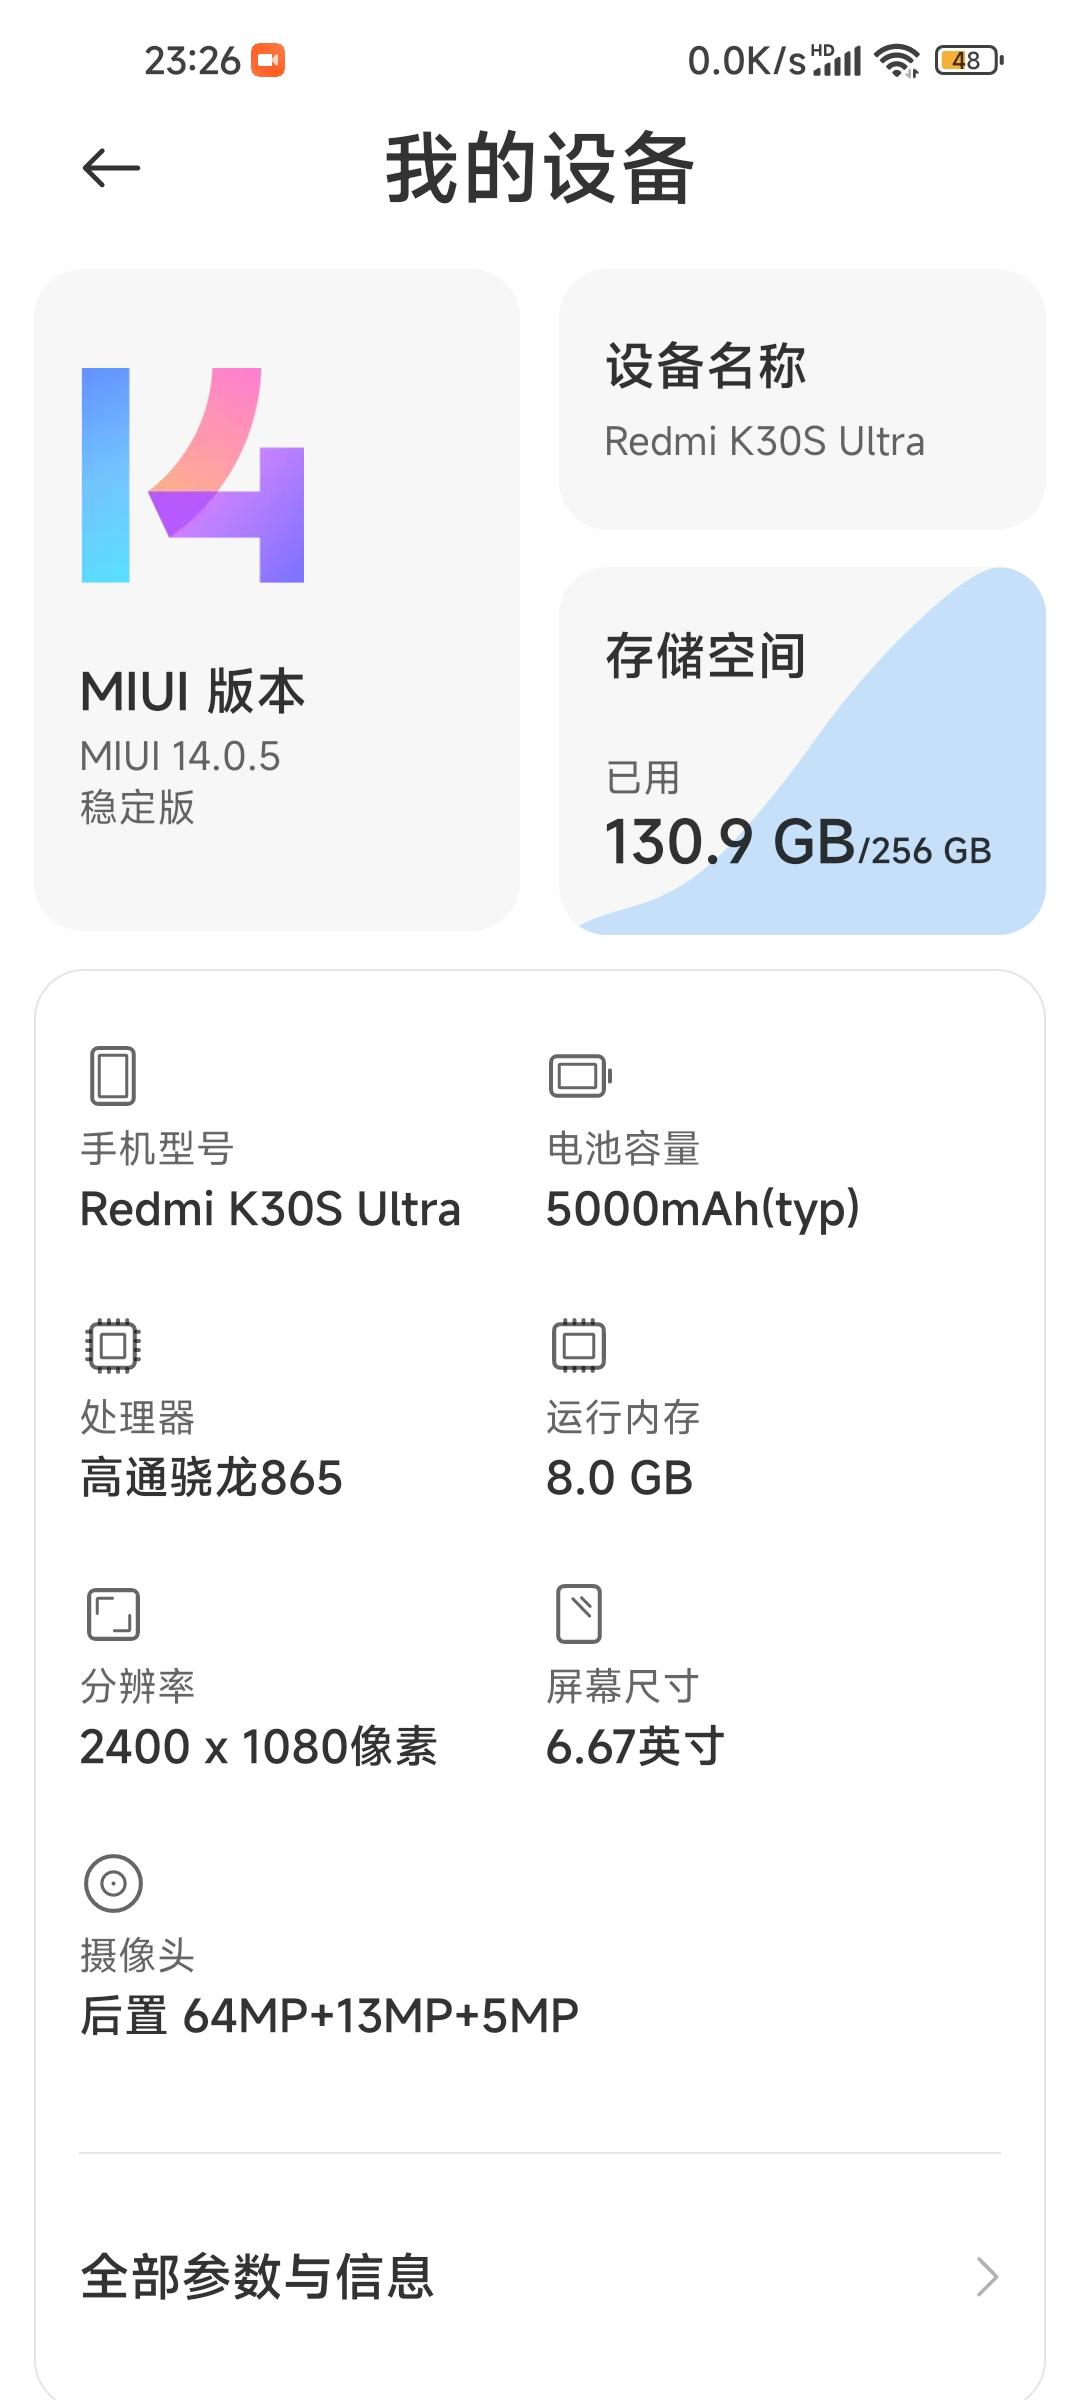Tap the RAM memory icon
The height and width of the screenshot is (2400, 1080).
pyautogui.click(x=579, y=1345)
